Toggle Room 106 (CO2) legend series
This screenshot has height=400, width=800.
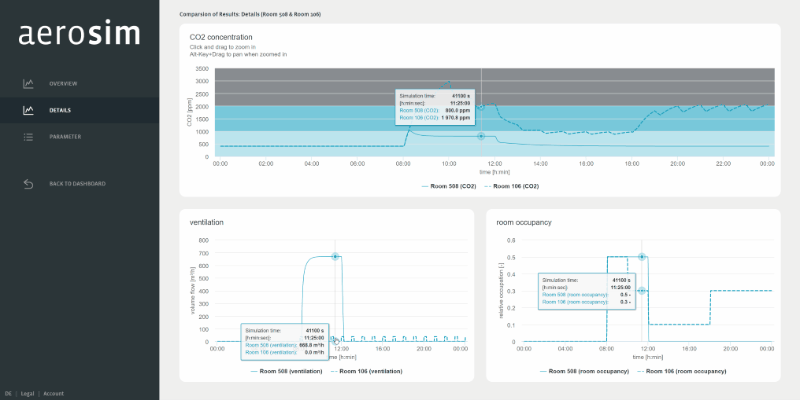tap(517, 185)
